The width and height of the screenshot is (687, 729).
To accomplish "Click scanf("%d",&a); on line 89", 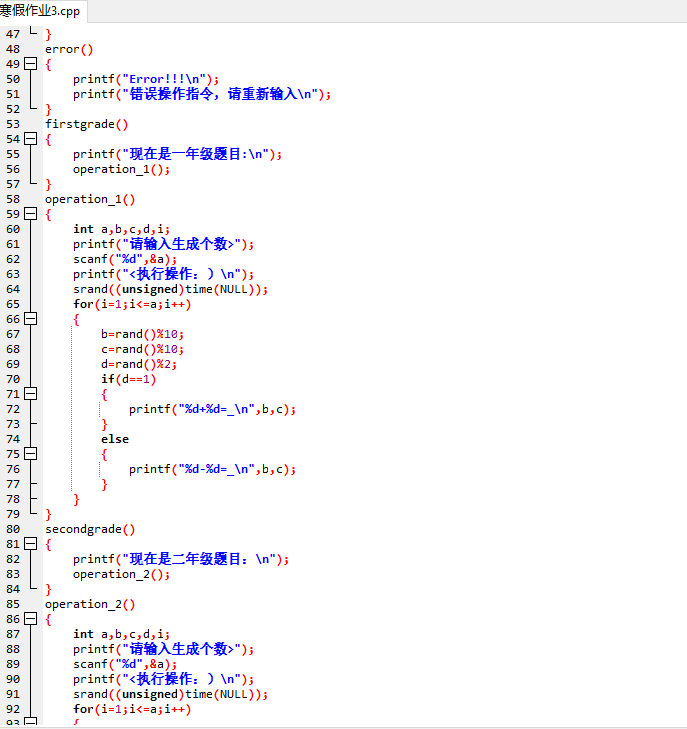I will [x=125, y=664].
